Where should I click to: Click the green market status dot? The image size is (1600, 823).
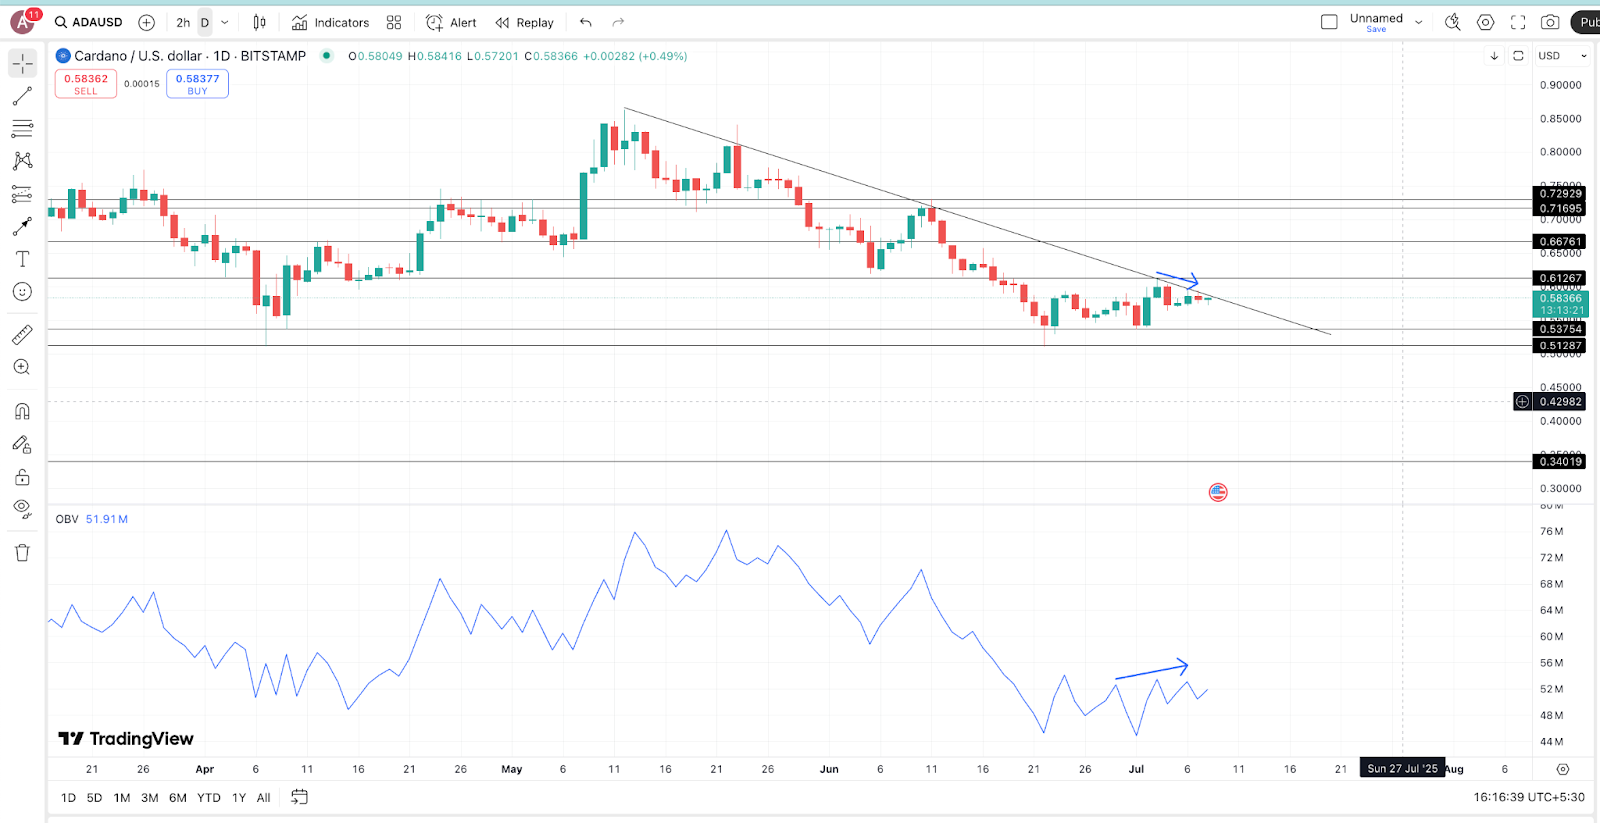tap(326, 56)
